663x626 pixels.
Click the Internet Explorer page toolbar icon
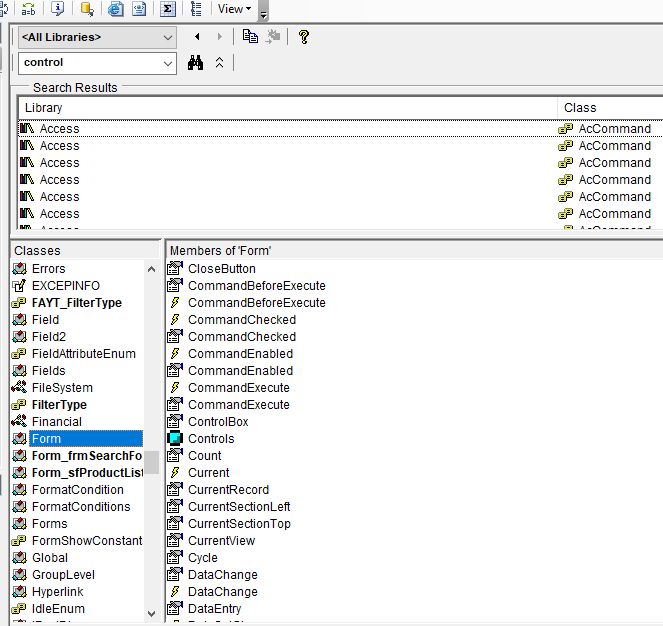pyautogui.click(x=115, y=8)
